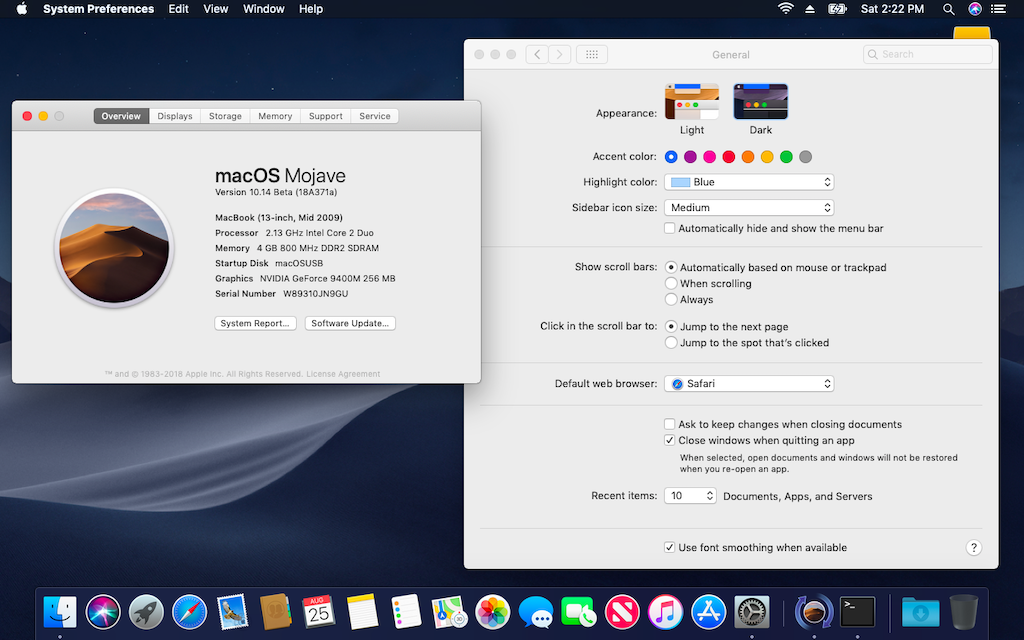Select automatically based on mouse or trackpad

coord(671,267)
